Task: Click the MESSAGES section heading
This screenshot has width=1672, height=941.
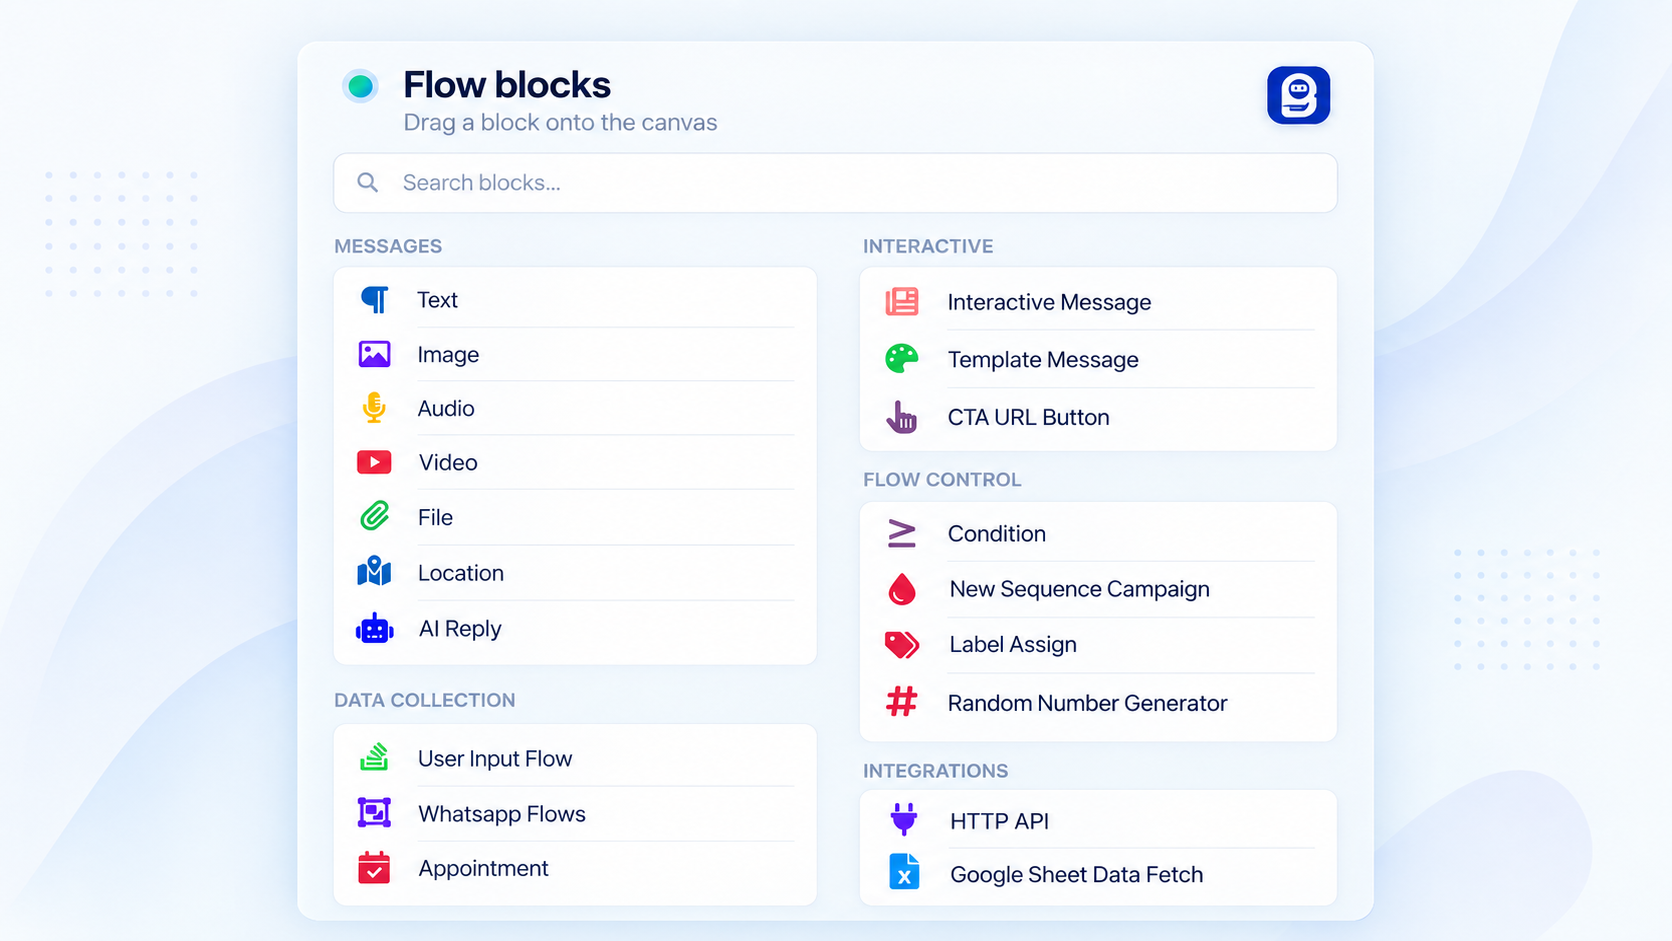Action: click(x=388, y=246)
